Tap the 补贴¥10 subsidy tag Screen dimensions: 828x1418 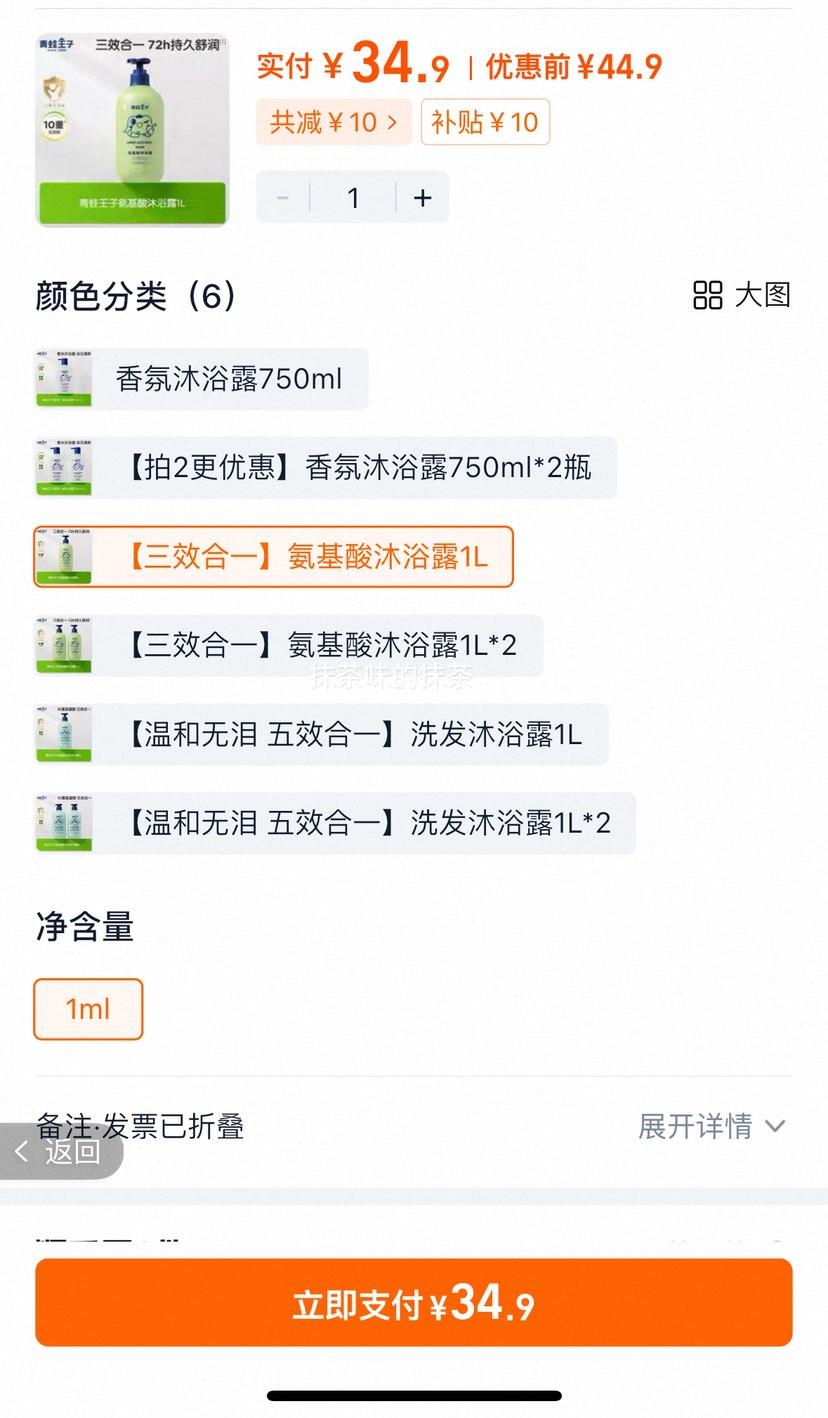pos(485,122)
